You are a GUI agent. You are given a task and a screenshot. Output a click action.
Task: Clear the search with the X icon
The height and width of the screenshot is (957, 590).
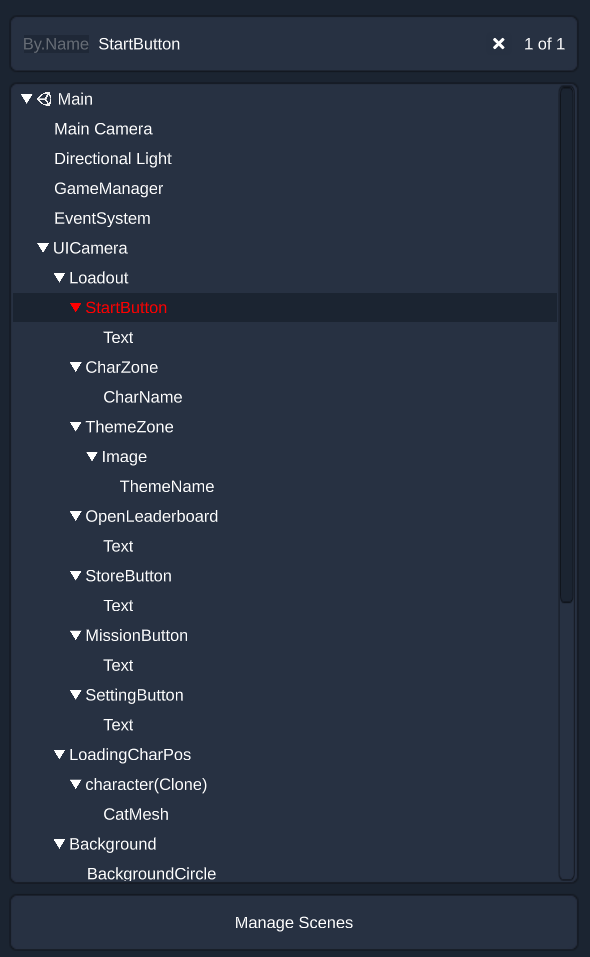pos(498,44)
